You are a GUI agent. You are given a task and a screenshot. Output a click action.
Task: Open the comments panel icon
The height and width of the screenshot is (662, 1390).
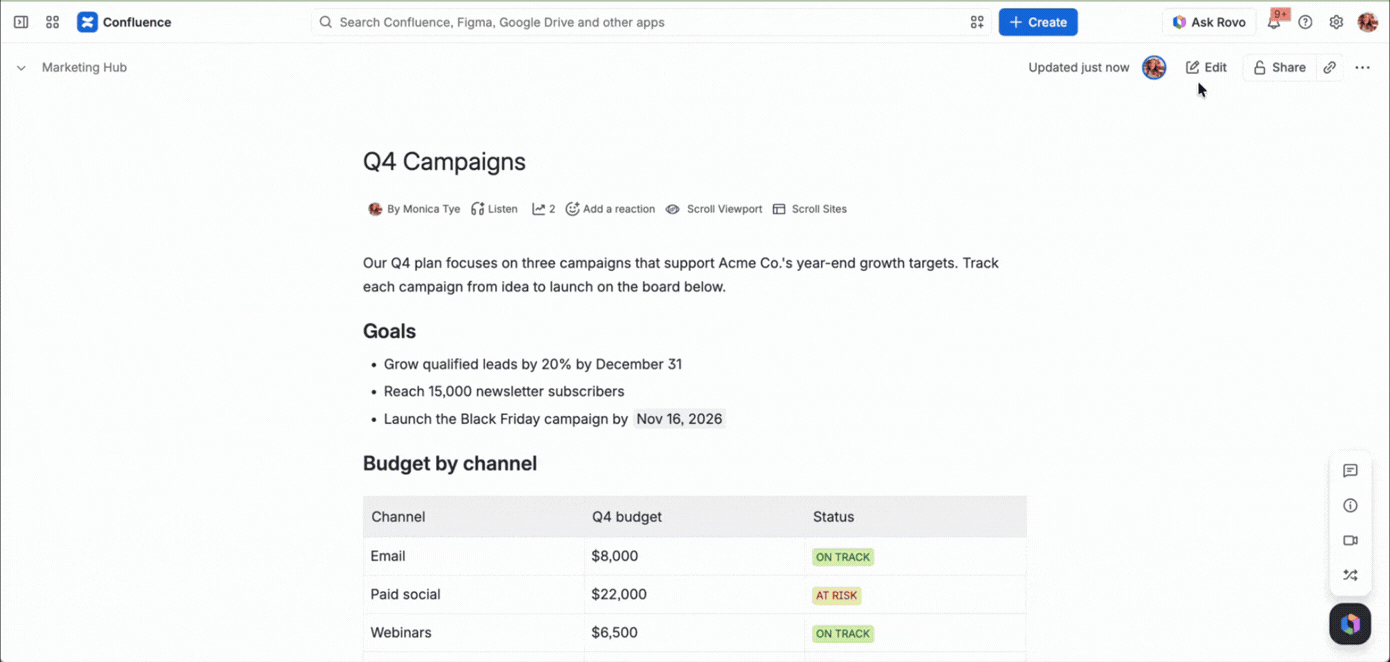tap(1350, 471)
